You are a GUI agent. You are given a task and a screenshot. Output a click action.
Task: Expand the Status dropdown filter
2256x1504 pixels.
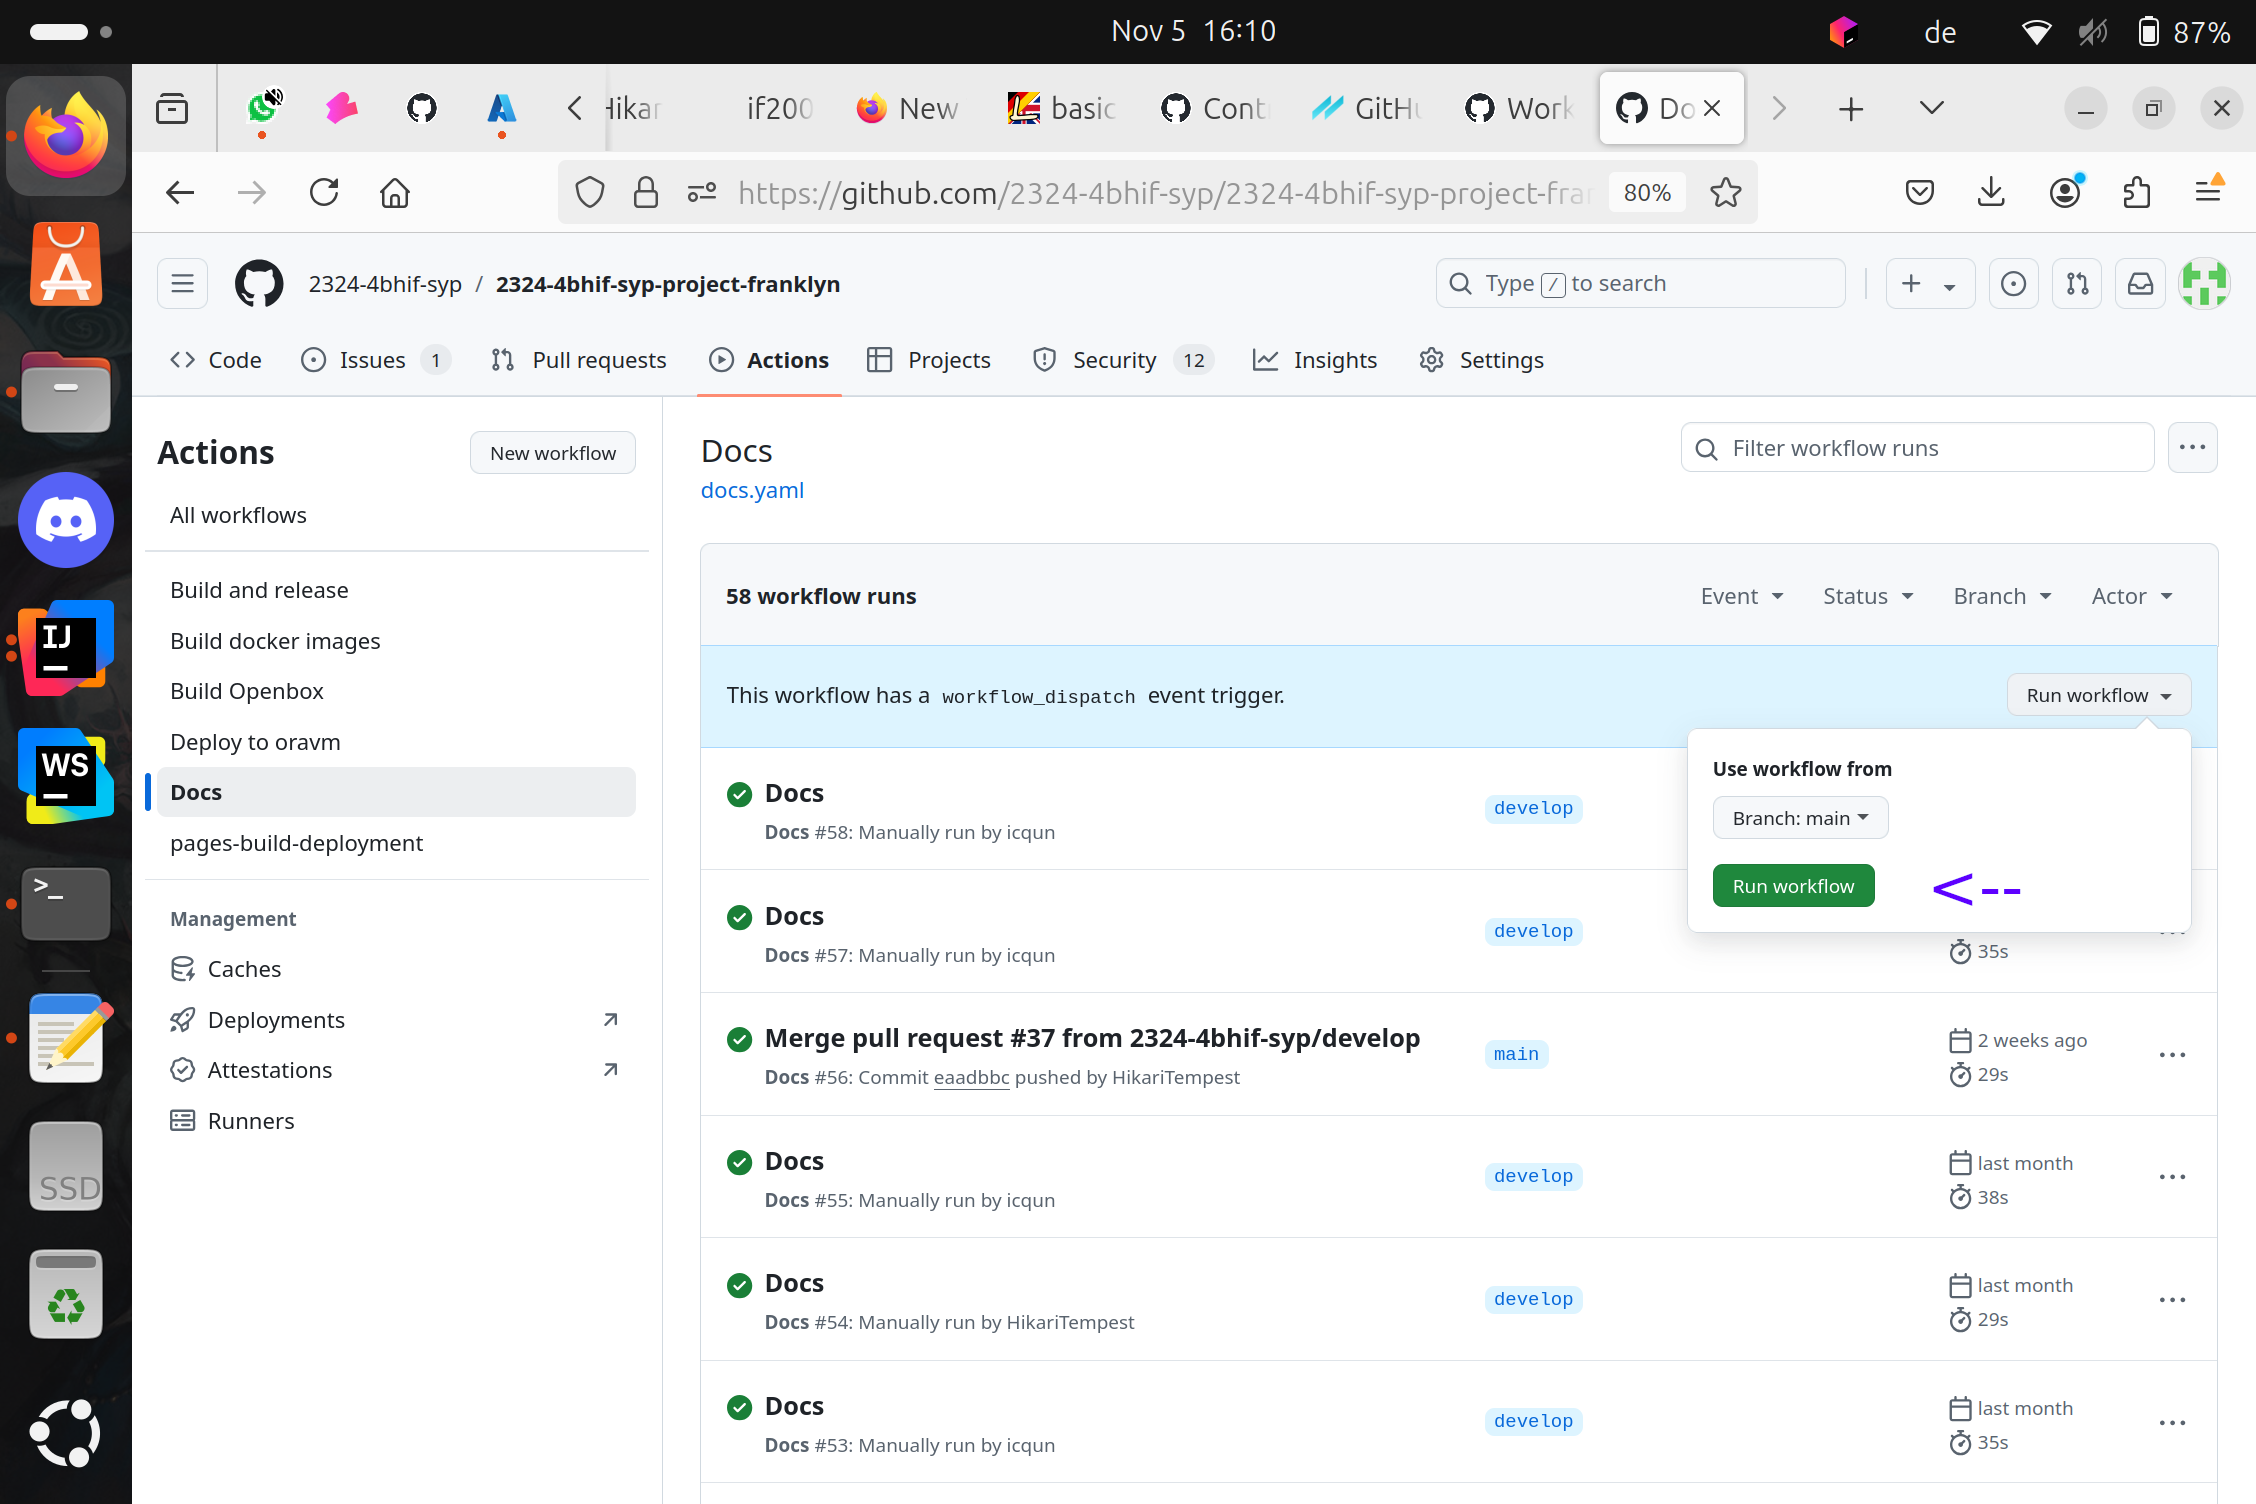[1867, 594]
